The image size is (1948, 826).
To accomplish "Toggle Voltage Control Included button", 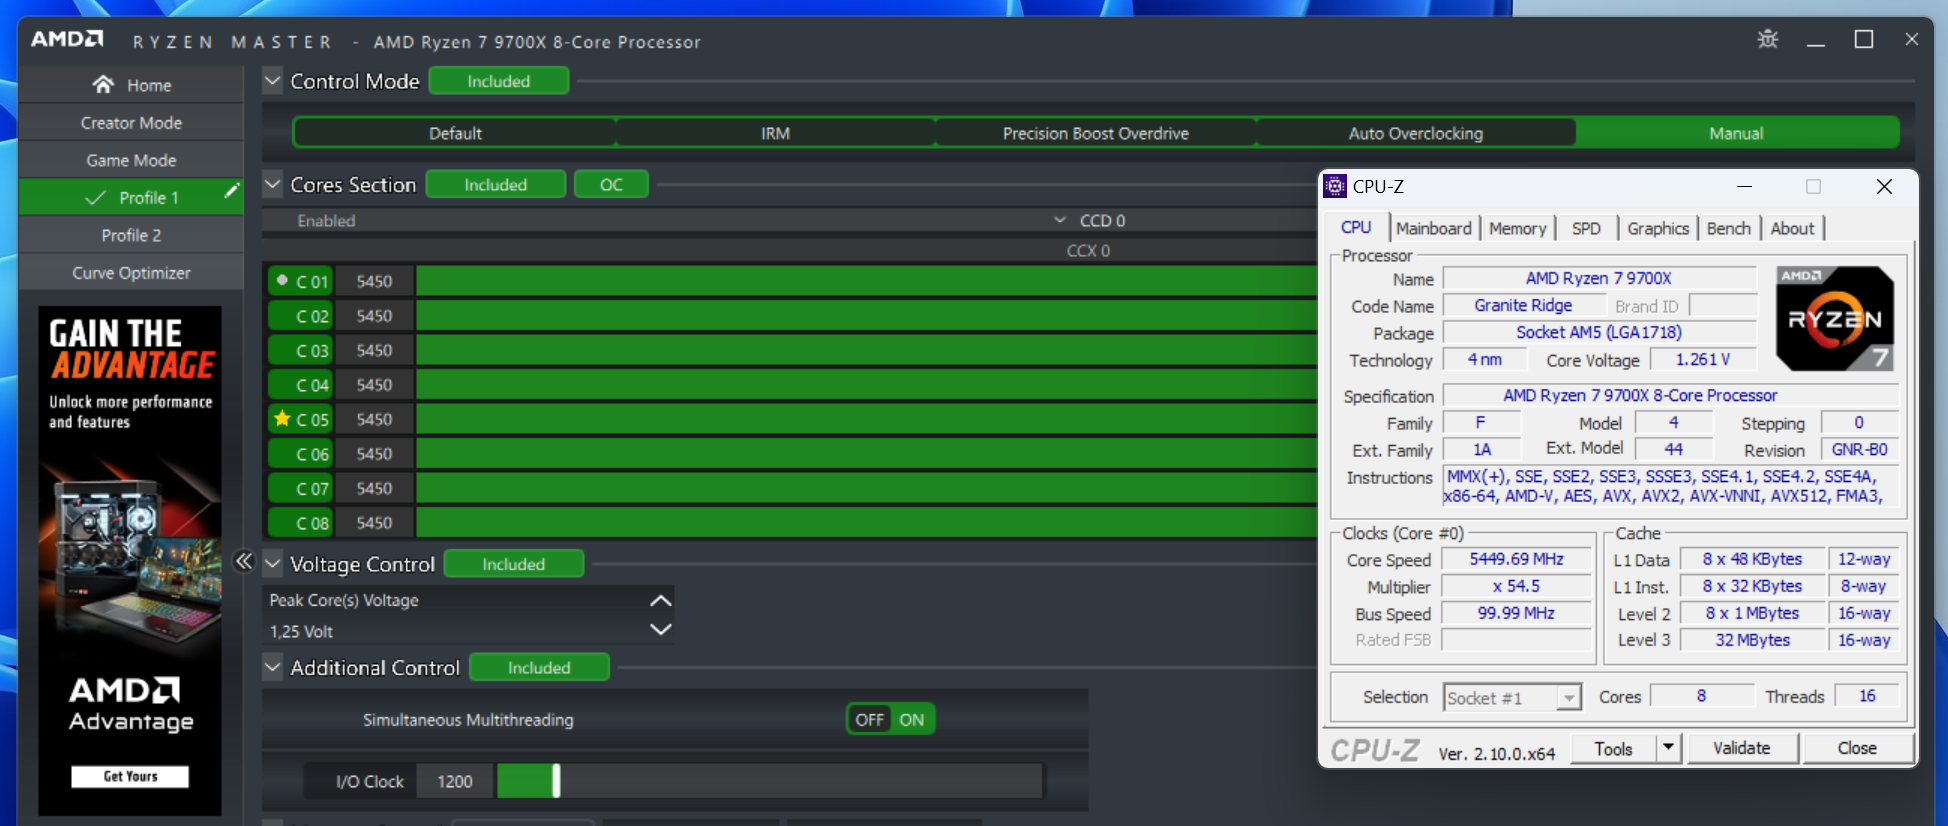I will (514, 564).
